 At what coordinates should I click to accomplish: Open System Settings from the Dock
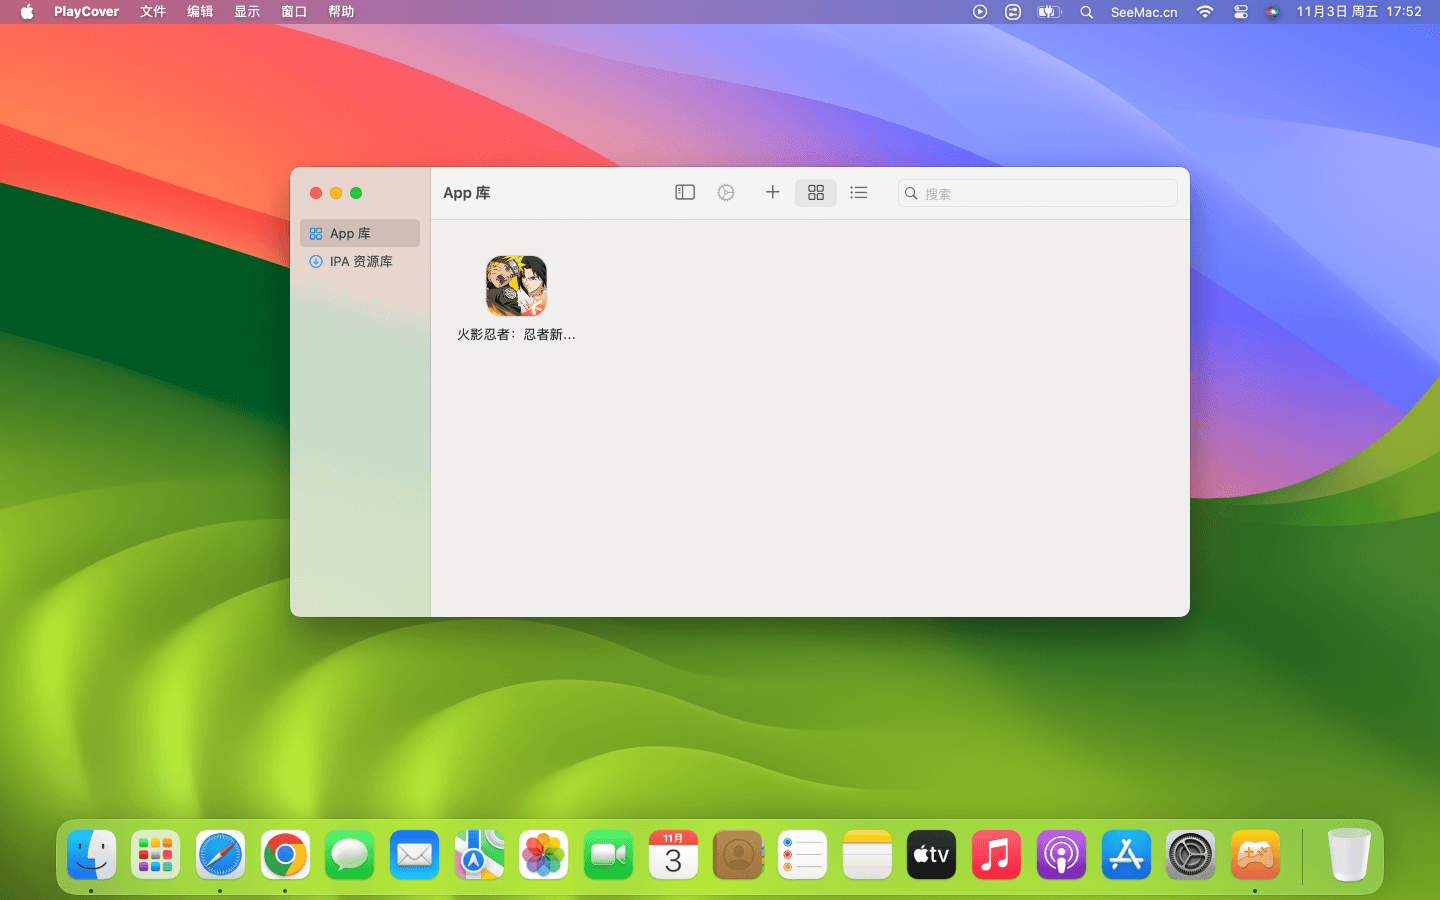click(1190, 855)
